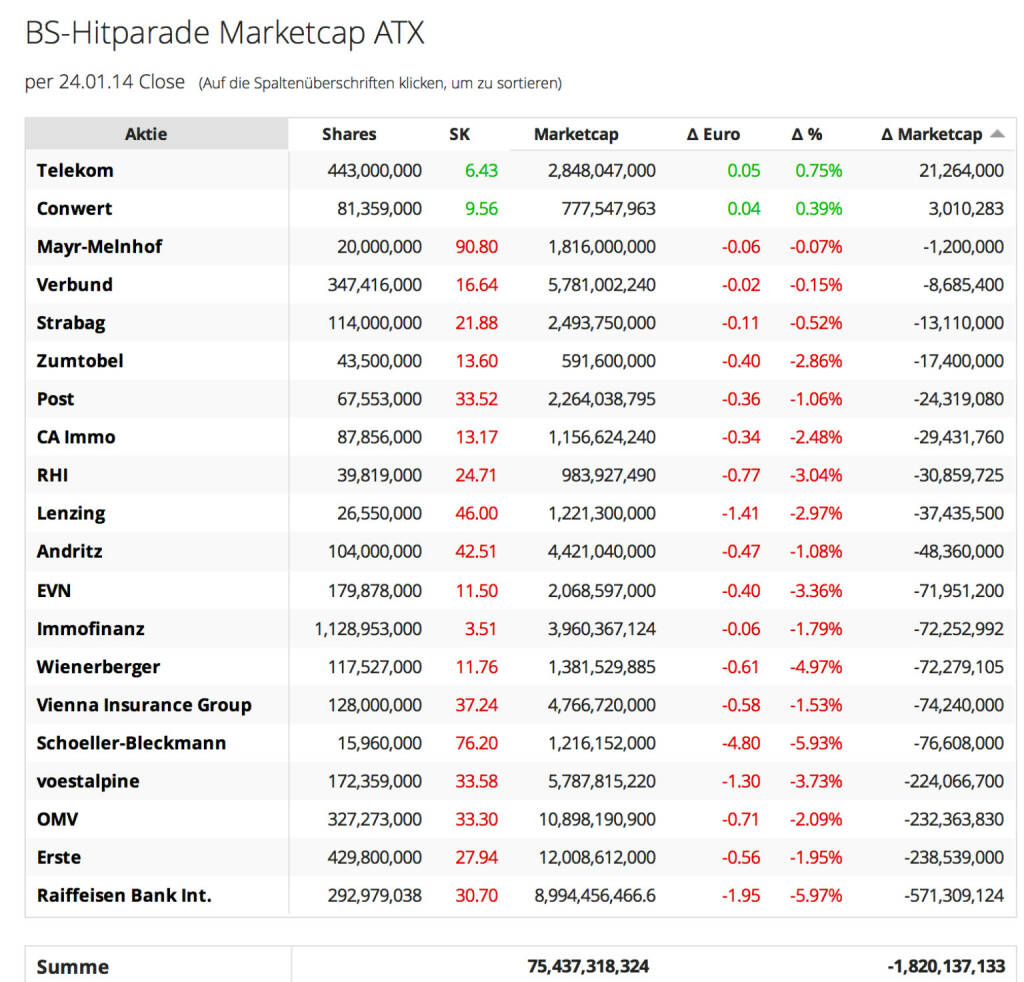Sort table by Shares column header
Viewport: 1024px width, 982px height.
(x=349, y=134)
